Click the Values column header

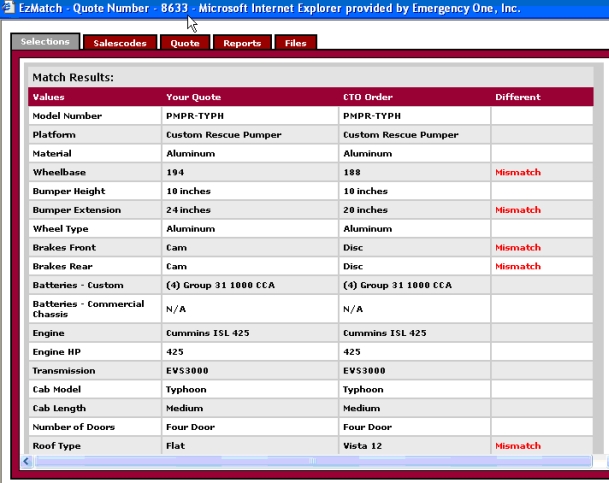(x=49, y=97)
